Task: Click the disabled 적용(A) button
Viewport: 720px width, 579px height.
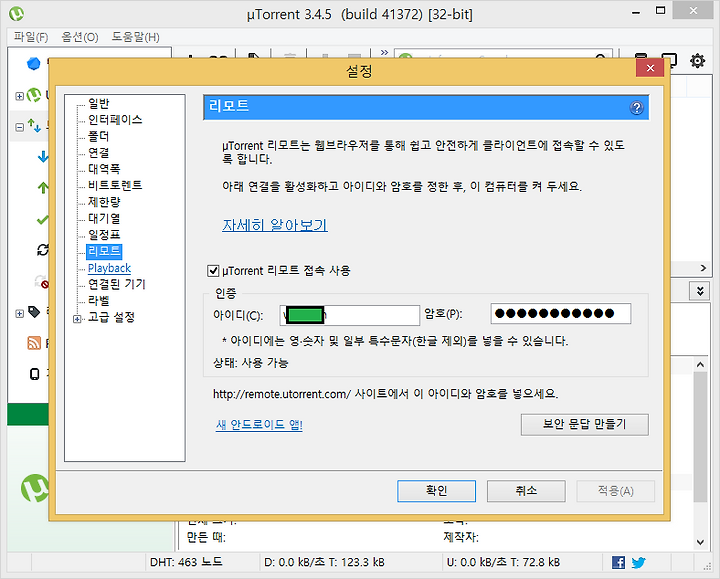Action: pyautogui.click(x=615, y=491)
